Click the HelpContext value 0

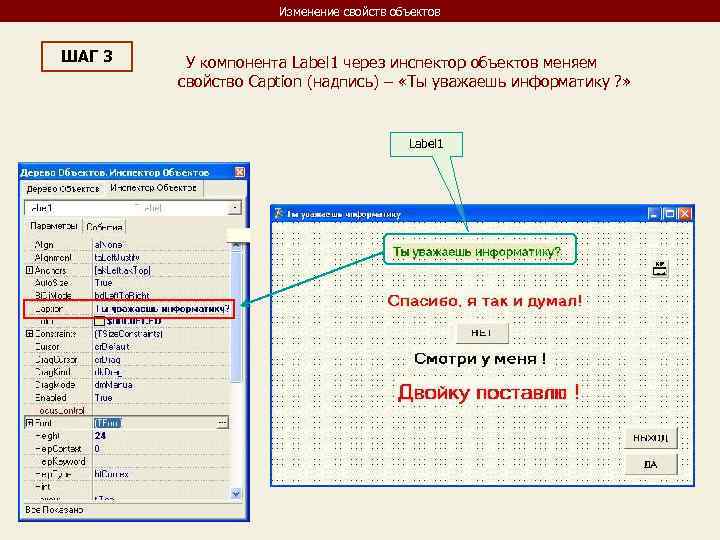click(97, 449)
